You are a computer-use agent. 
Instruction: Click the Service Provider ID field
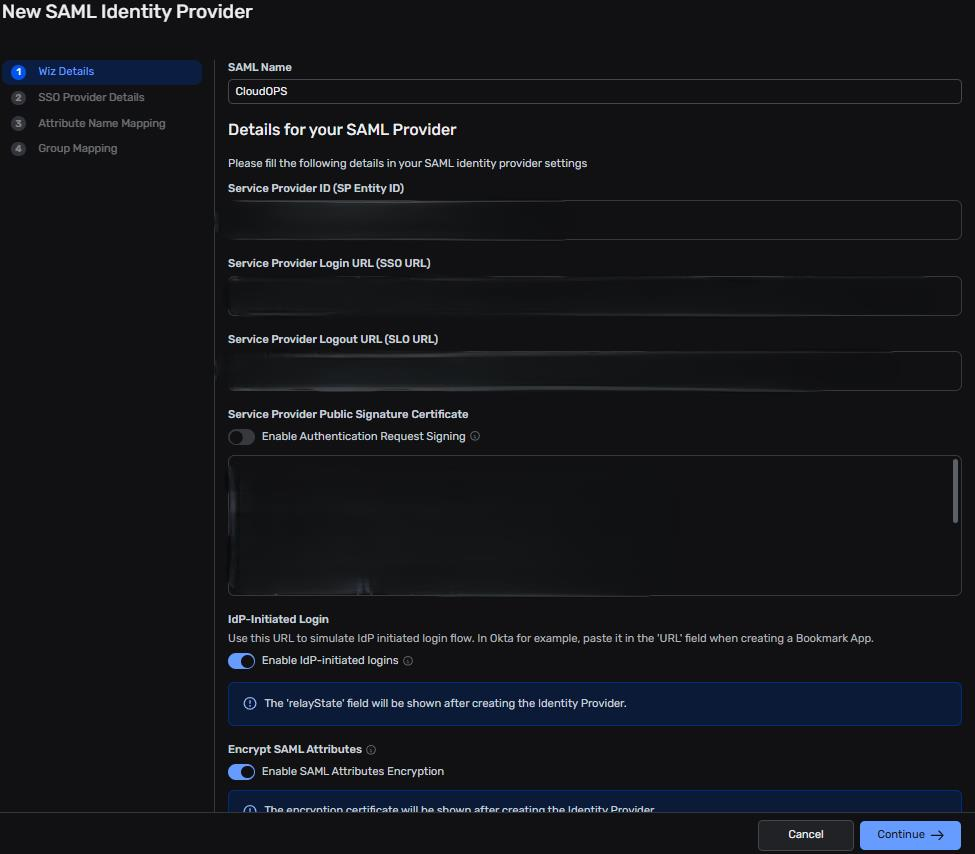pyautogui.click(x=594, y=220)
